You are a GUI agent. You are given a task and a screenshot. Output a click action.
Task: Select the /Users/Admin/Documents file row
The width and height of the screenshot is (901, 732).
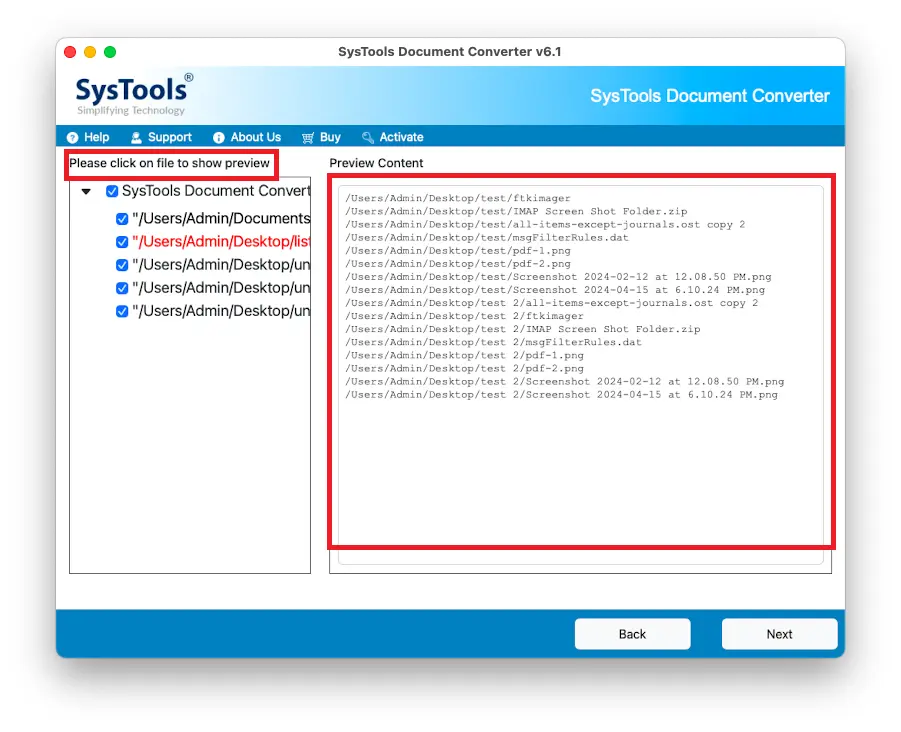click(221, 219)
